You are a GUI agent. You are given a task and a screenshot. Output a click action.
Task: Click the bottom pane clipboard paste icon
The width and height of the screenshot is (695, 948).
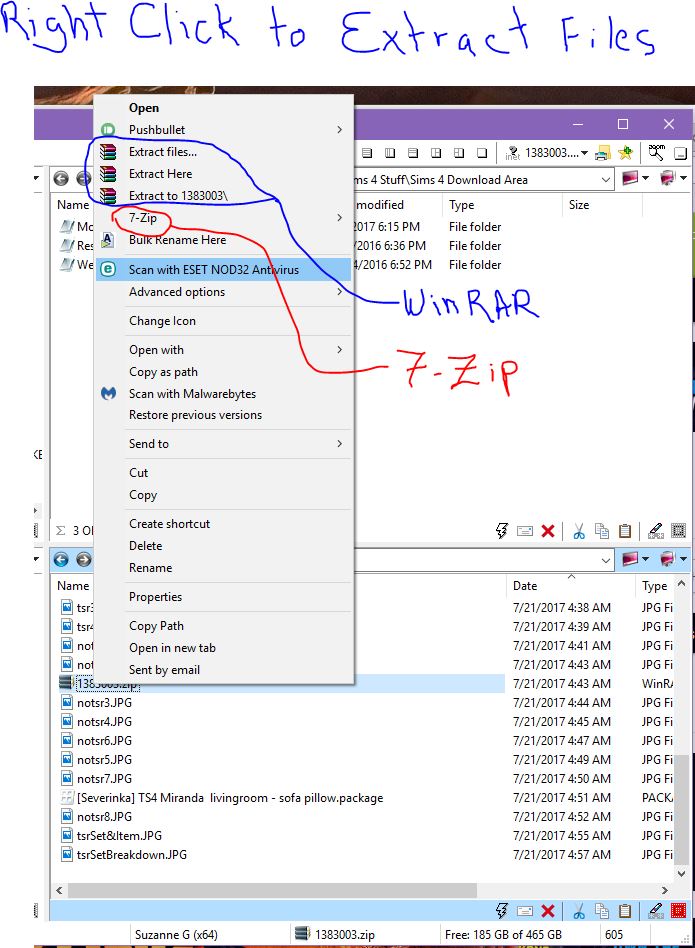tap(625, 911)
